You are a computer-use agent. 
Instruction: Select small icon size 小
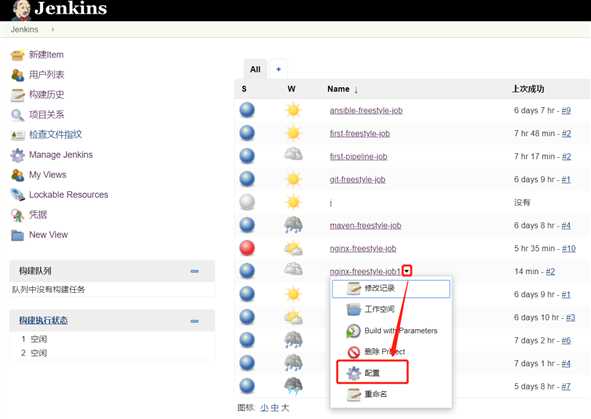(264, 408)
